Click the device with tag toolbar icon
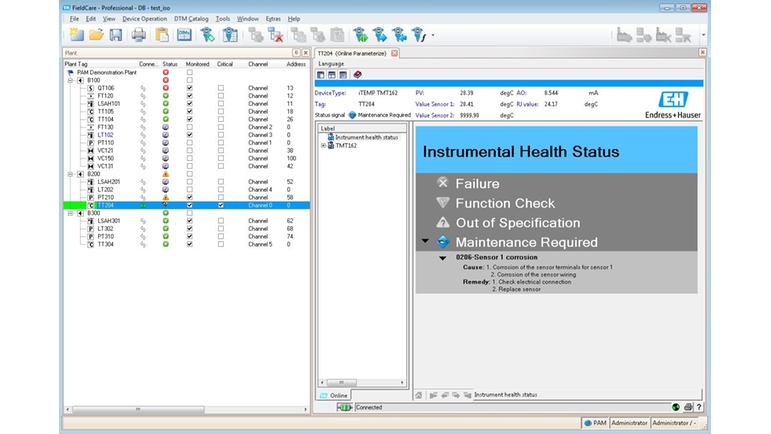Image resolution: width=771 pixels, height=434 pixels. point(208,35)
